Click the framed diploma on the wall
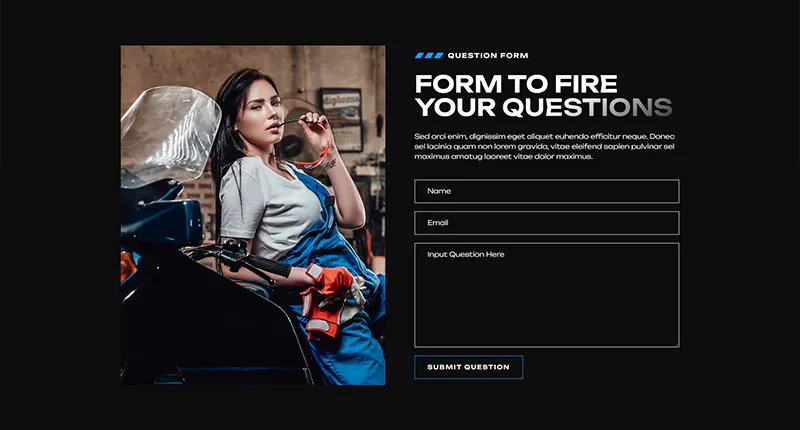Screen dimensions: 800x430 coord(341,120)
